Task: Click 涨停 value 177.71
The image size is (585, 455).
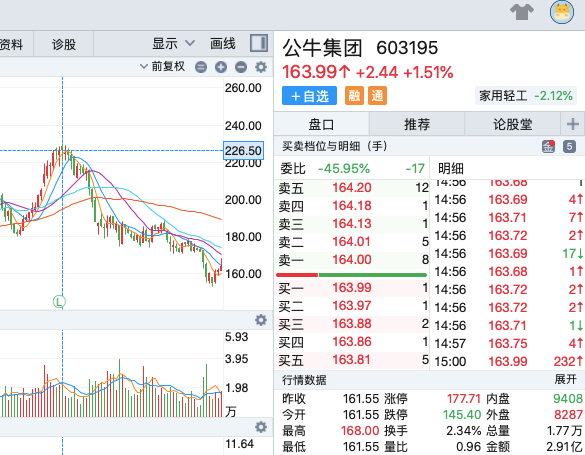Action: pyautogui.click(x=464, y=399)
